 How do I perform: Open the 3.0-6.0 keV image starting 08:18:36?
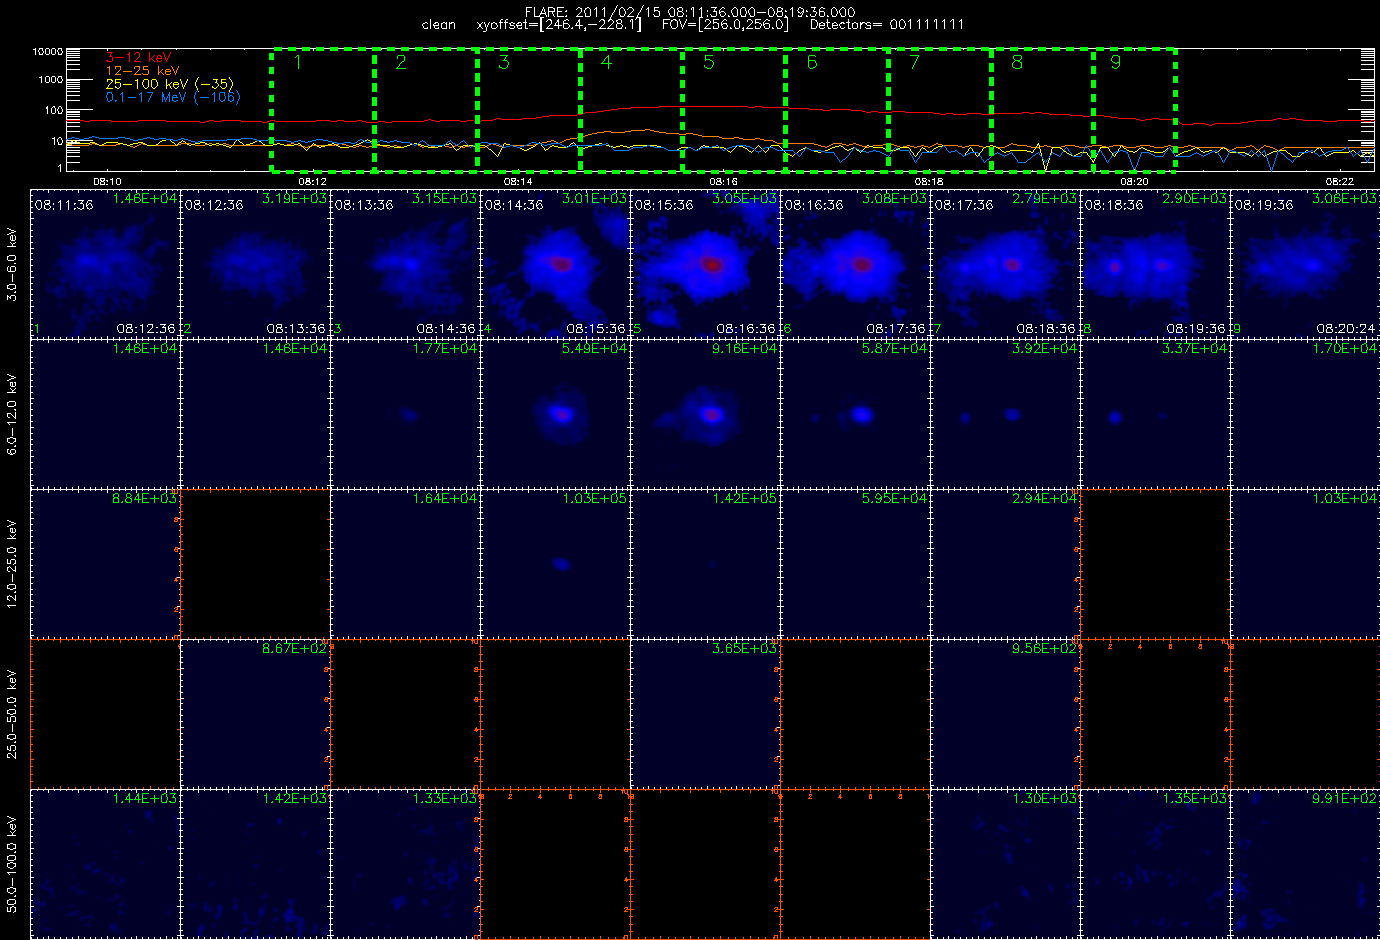pos(1155,263)
